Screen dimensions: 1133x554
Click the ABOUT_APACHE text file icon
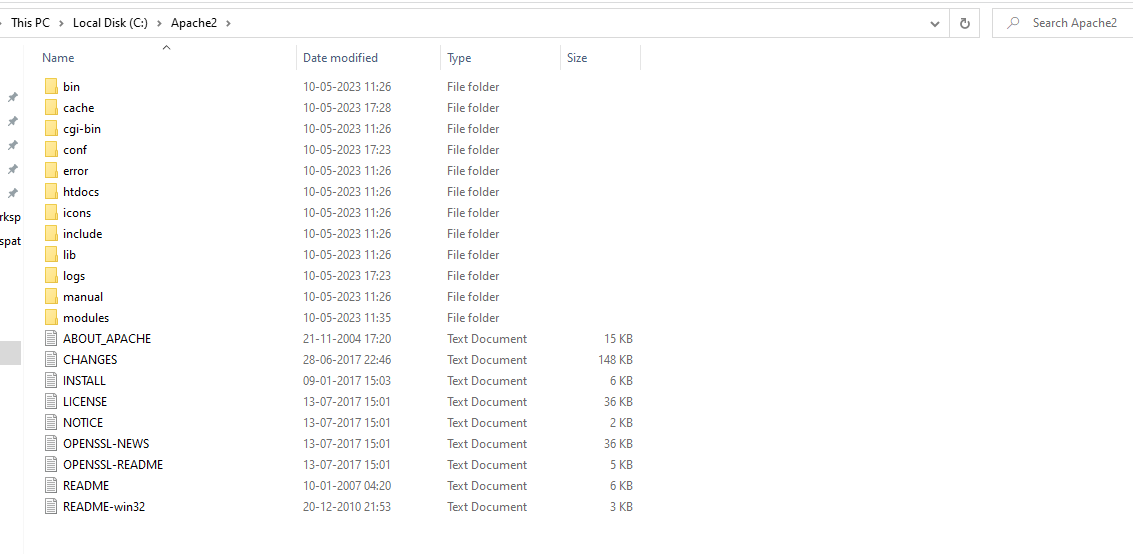(51, 338)
